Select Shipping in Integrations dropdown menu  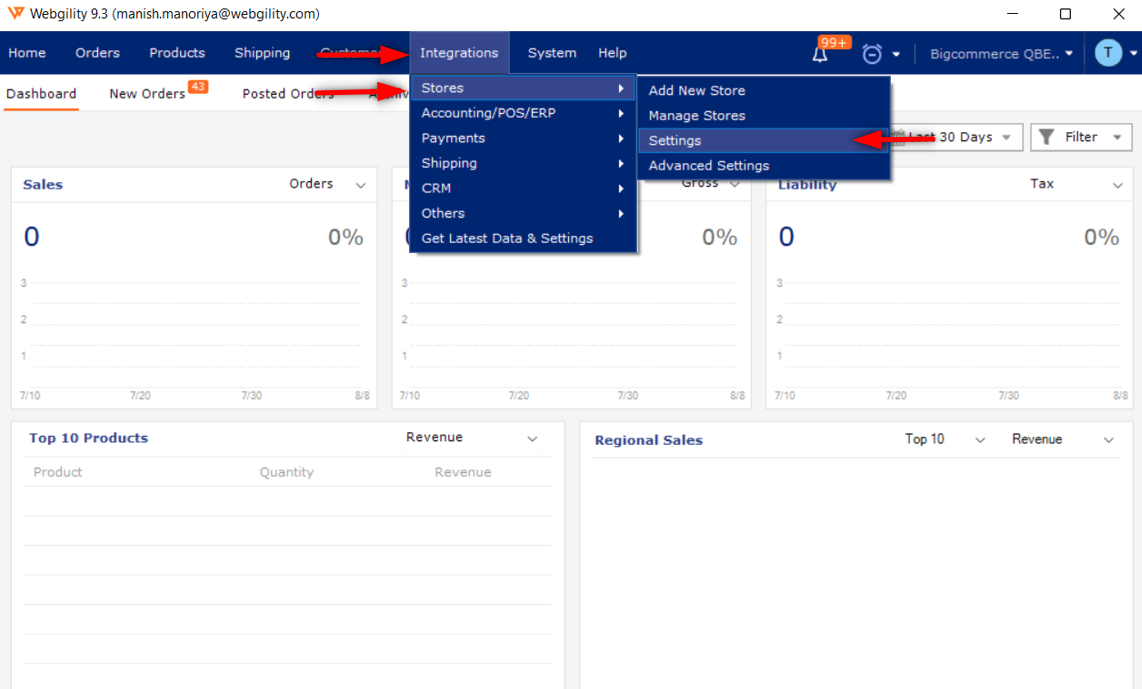click(524, 163)
